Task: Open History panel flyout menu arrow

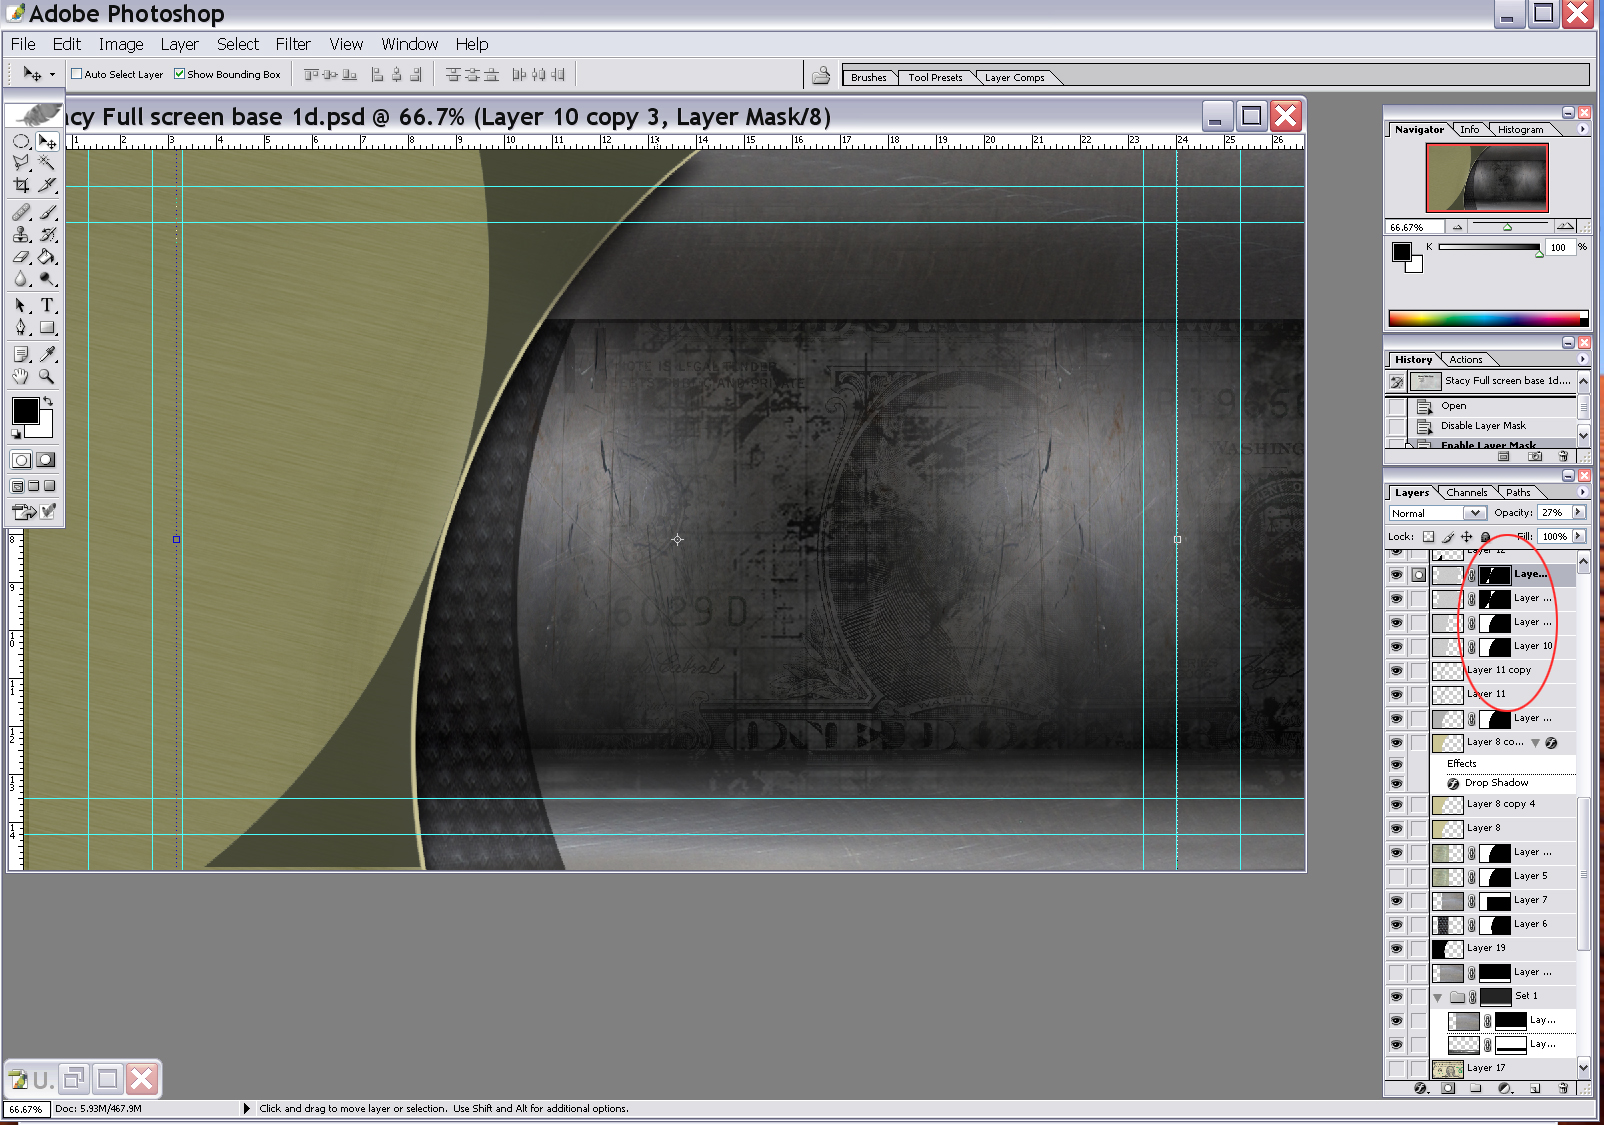Action: pos(1582,359)
